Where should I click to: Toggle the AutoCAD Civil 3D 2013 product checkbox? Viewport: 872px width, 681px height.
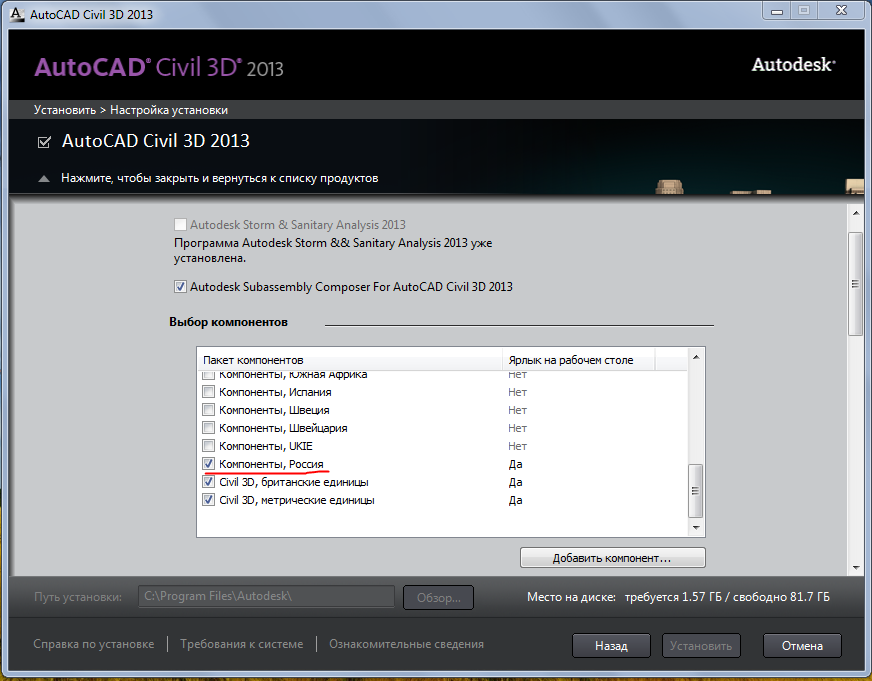pos(44,142)
